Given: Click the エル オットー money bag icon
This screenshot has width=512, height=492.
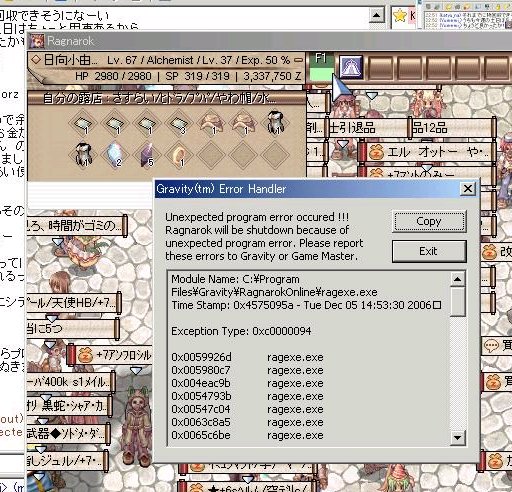Looking at the screenshot, I should (x=376, y=152).
